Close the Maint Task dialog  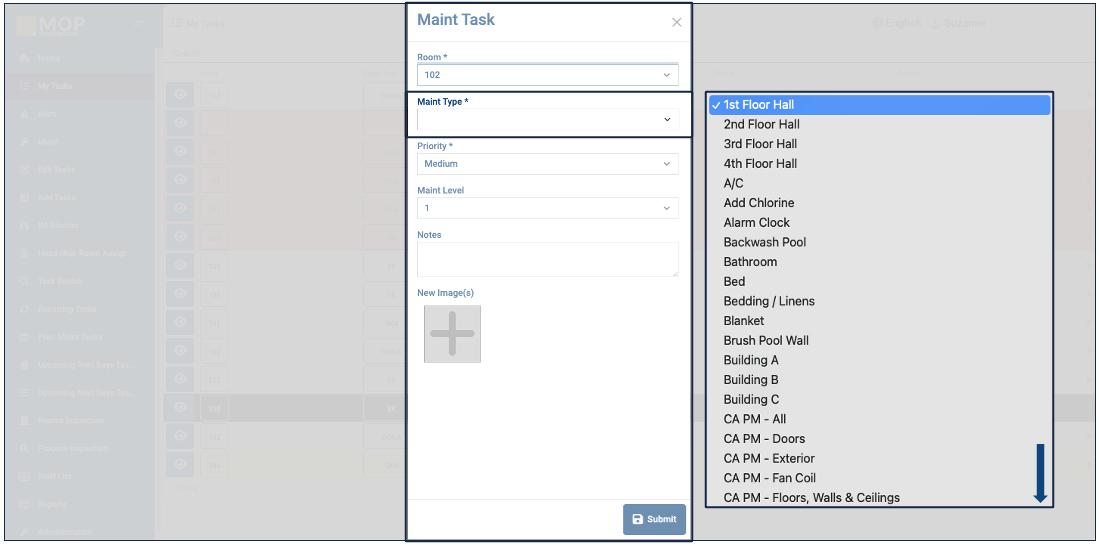point(677,22)
